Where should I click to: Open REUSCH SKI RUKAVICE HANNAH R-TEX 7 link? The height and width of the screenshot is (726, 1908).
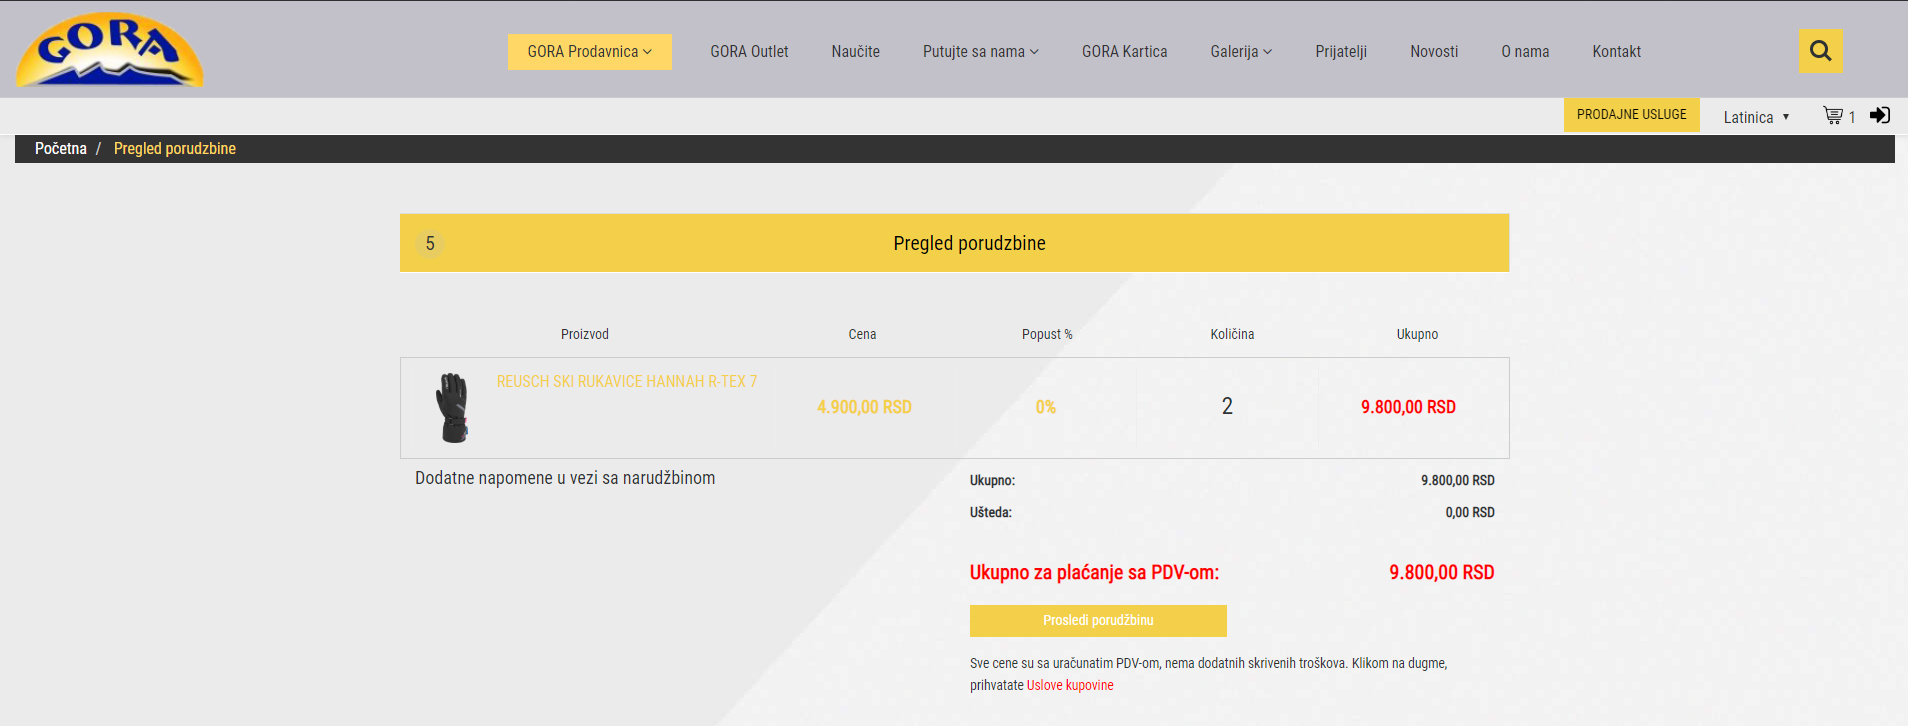tap(627, 382)
